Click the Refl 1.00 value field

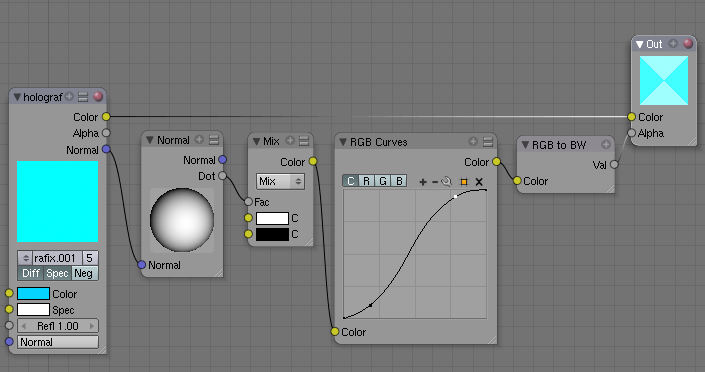point(58,326)
